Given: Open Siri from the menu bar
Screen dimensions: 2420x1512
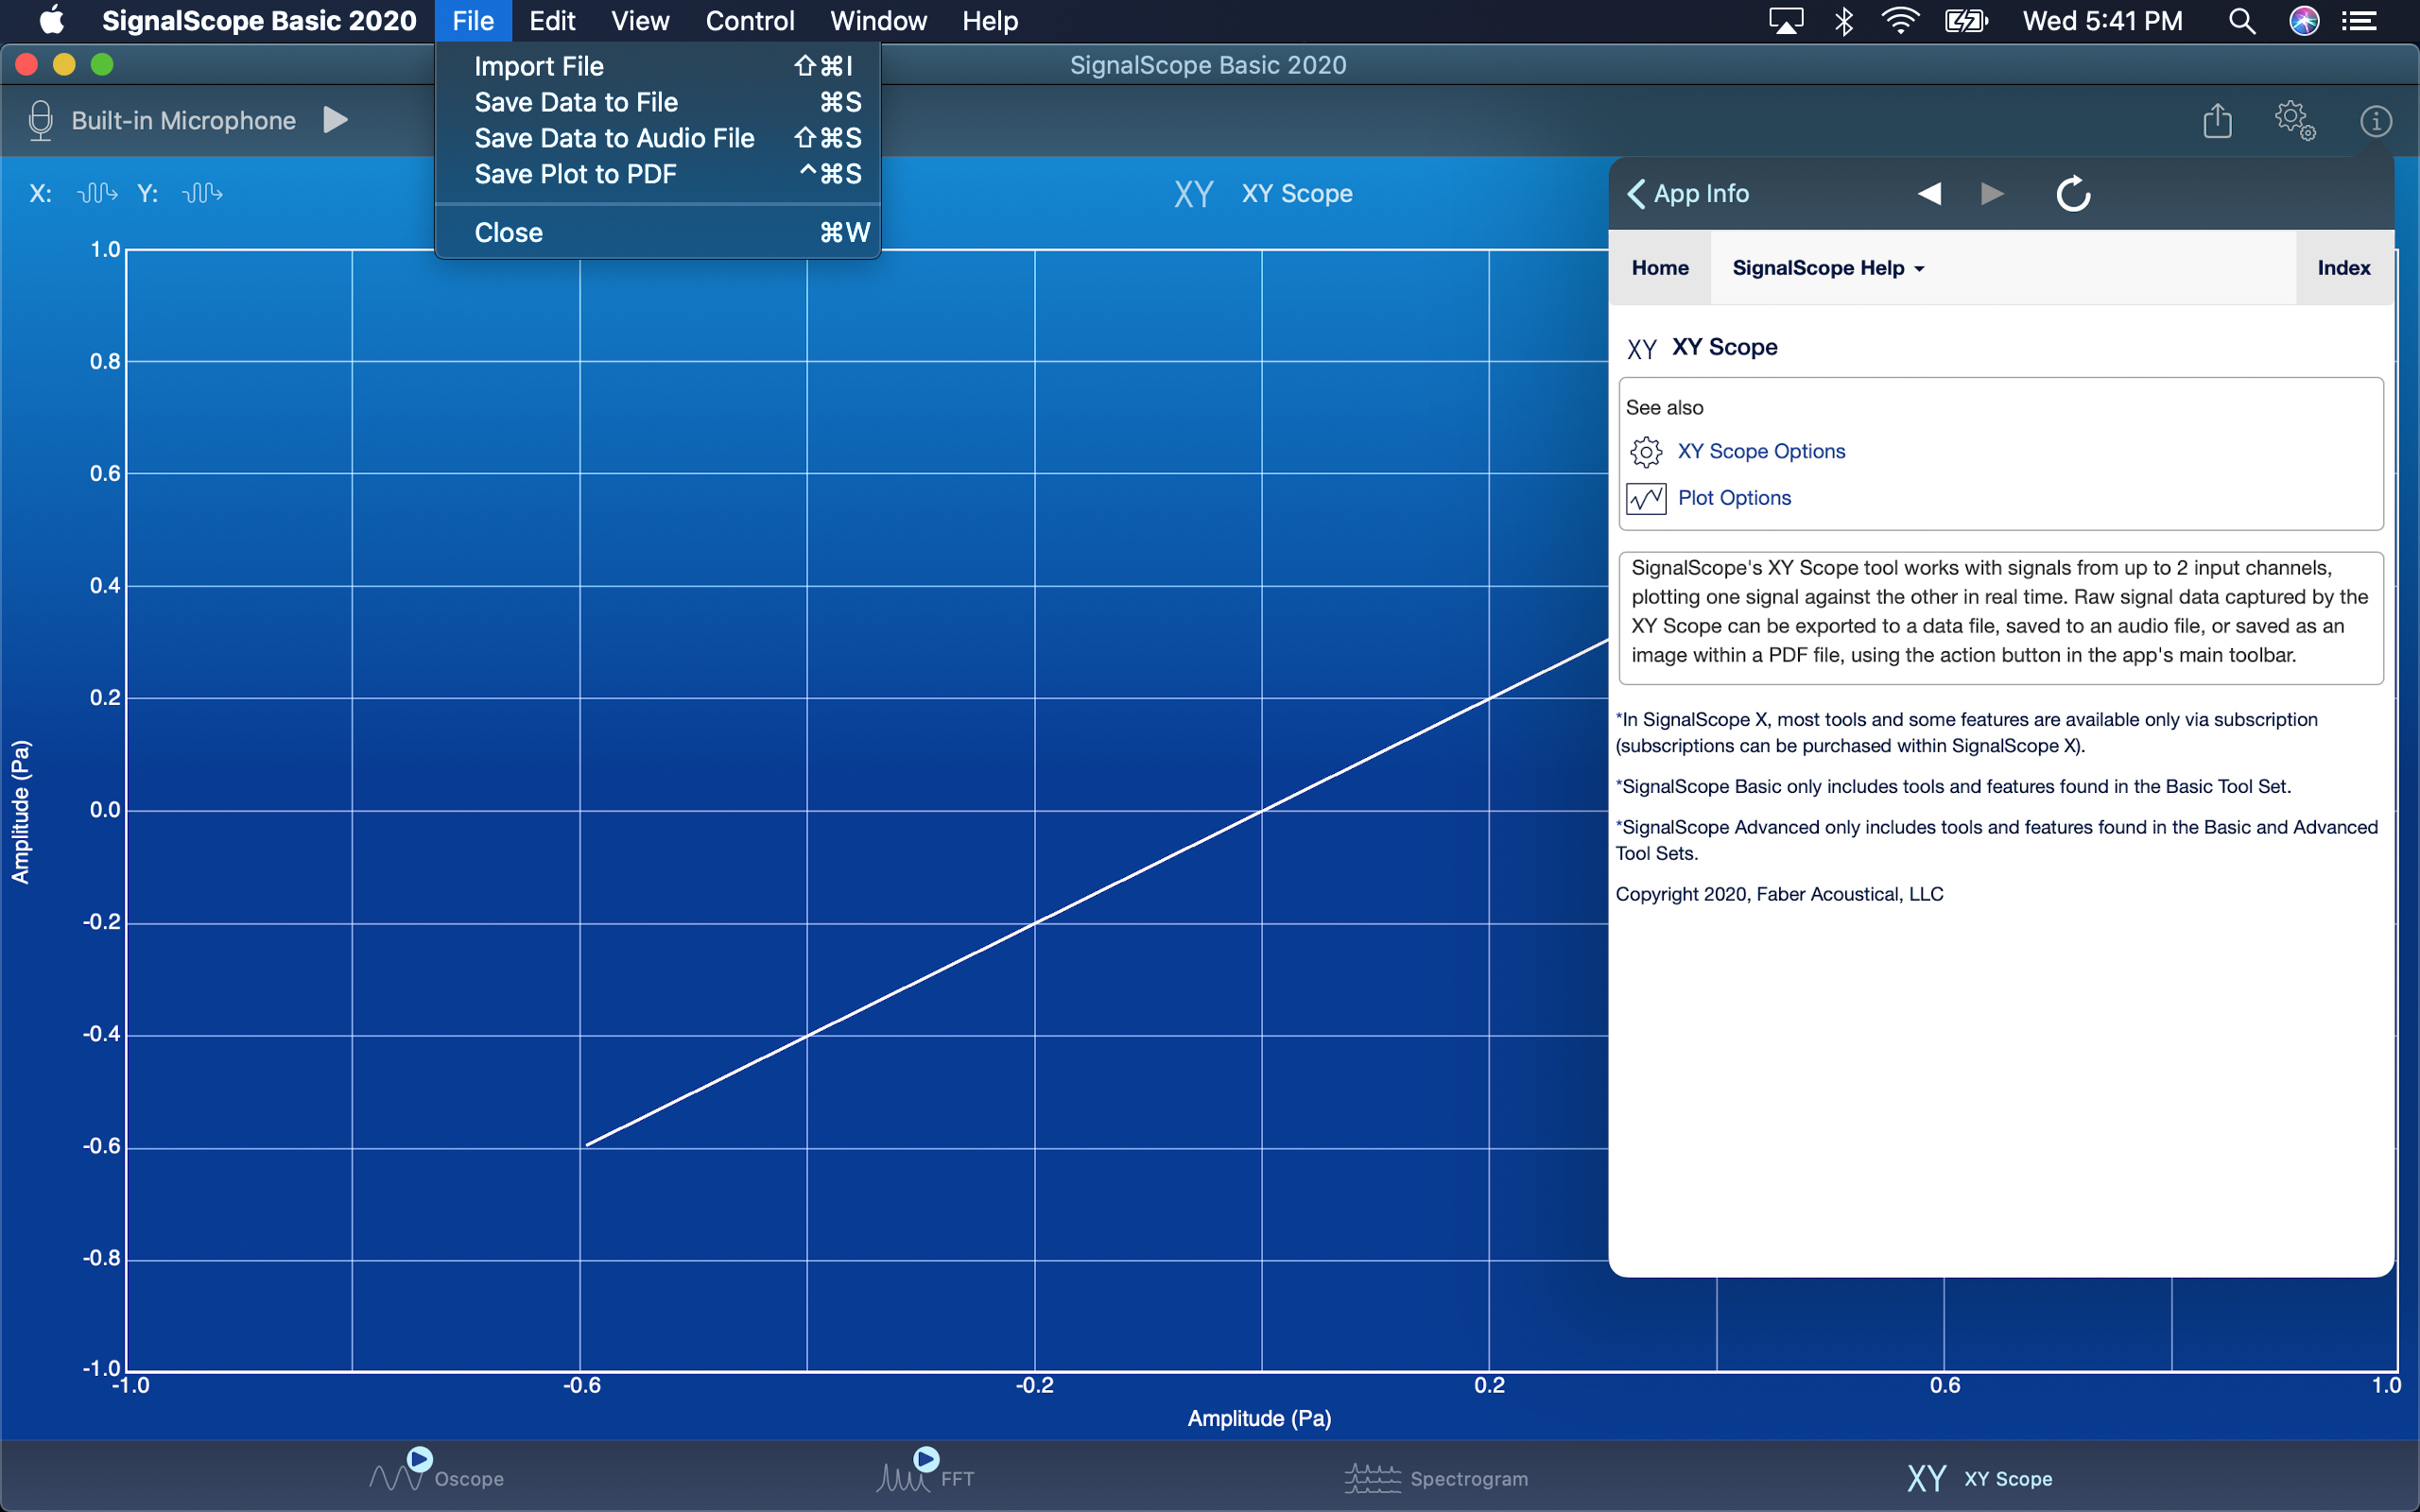Looking at the screenshot, I should pos(2304,21).
